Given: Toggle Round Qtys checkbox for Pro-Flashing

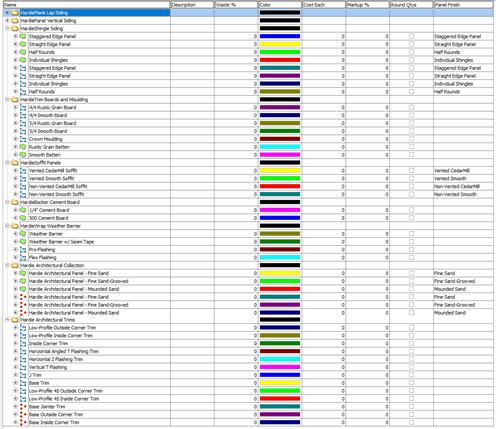Looking at the screenshot, I should tap(411, 250).
